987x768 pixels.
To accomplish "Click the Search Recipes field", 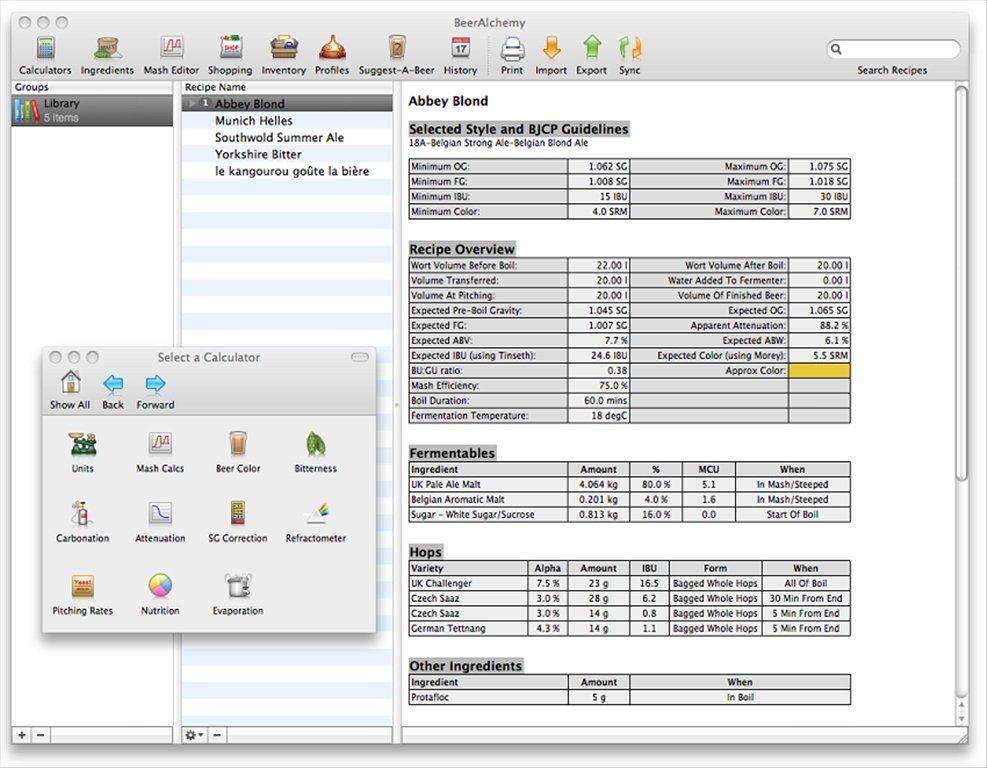I will click(x=894, y=49).
